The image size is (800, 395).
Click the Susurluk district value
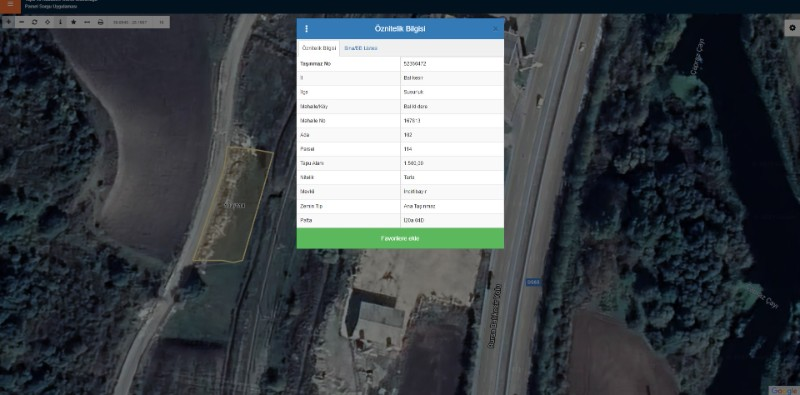(x=413, y=92)
